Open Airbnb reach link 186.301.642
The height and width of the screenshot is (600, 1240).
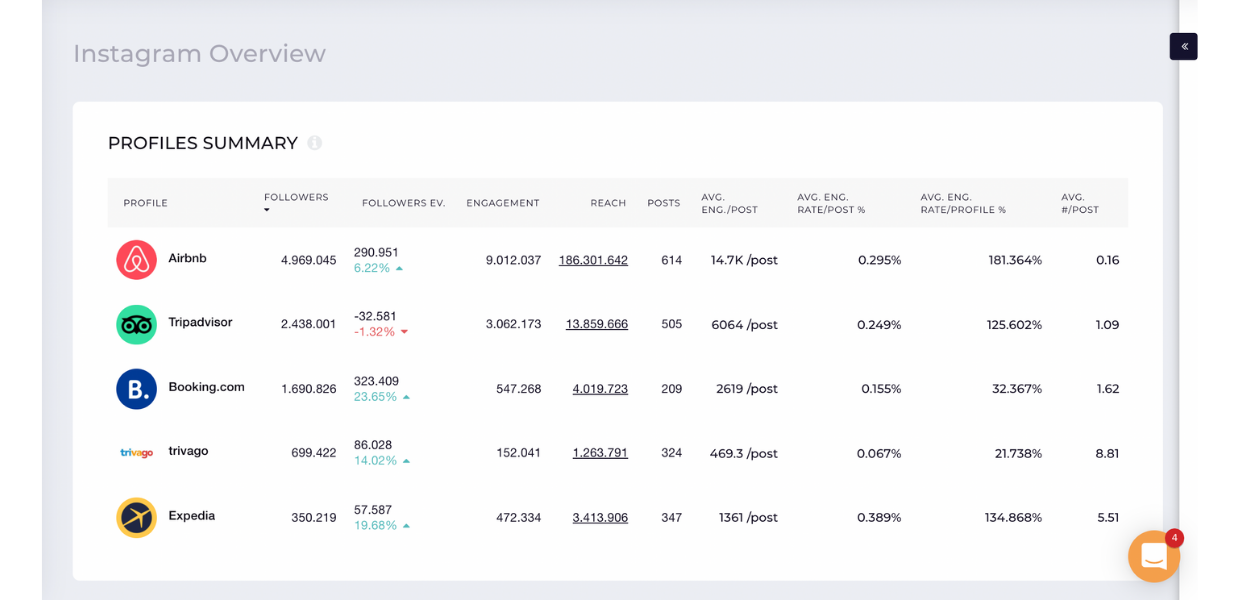(x=593, y=260)
